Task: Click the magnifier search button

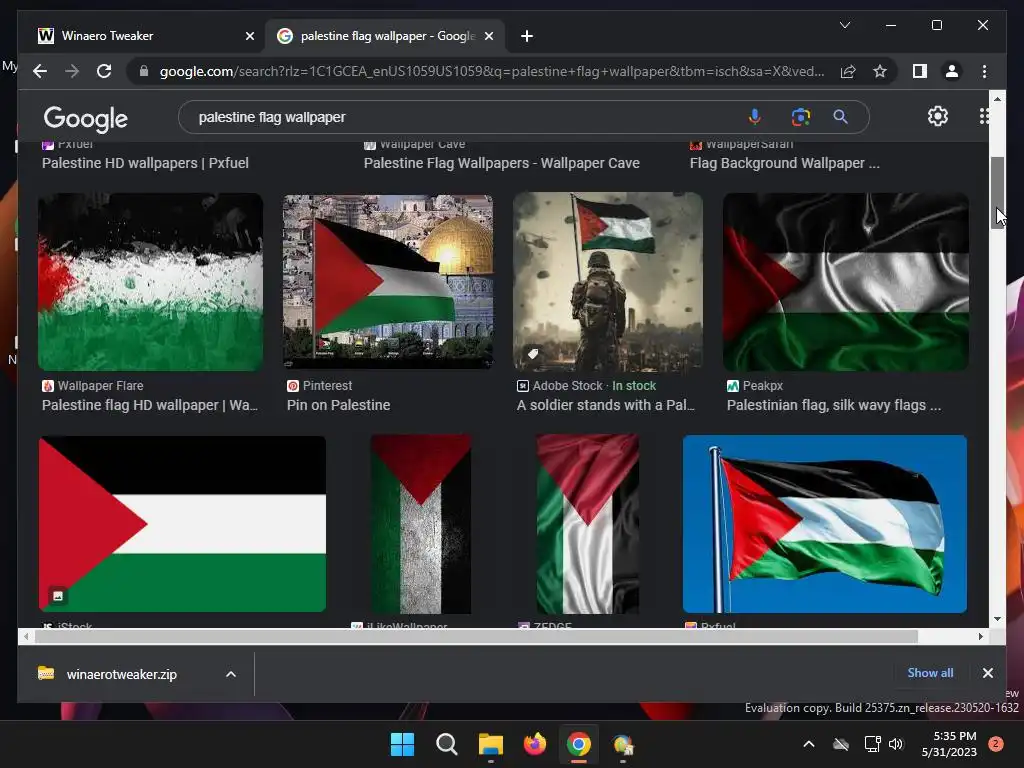Action: coord(840,117)
